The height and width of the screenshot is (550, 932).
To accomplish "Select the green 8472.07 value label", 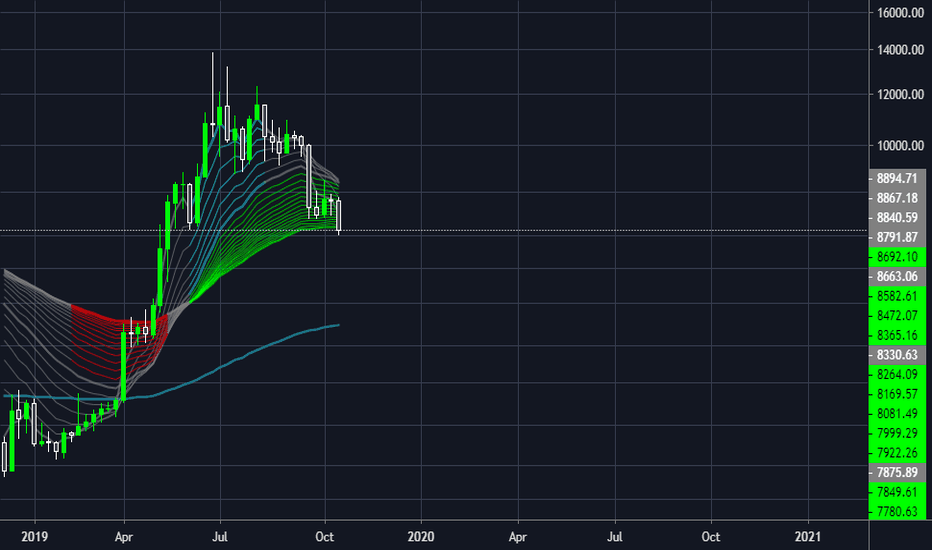I will pyautogui.click(x=897, y=316).
